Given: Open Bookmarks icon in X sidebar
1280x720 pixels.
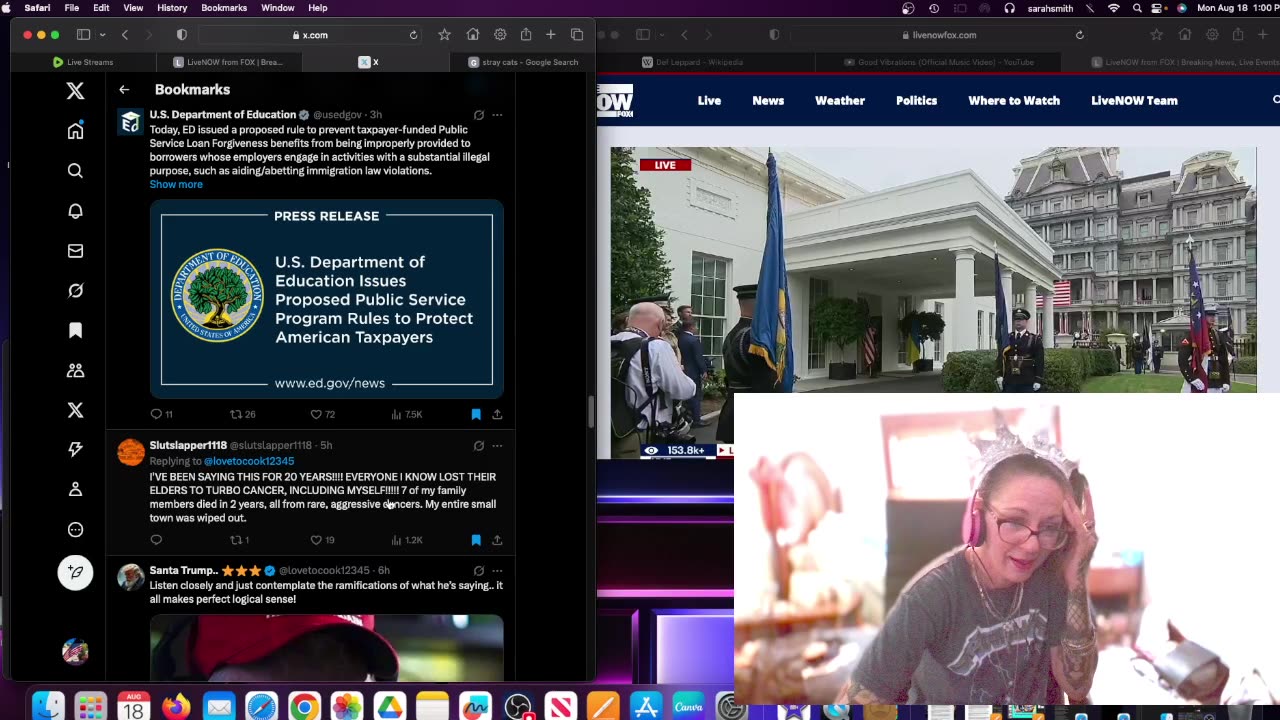Looking at the screenshot, I should point(75,331).
